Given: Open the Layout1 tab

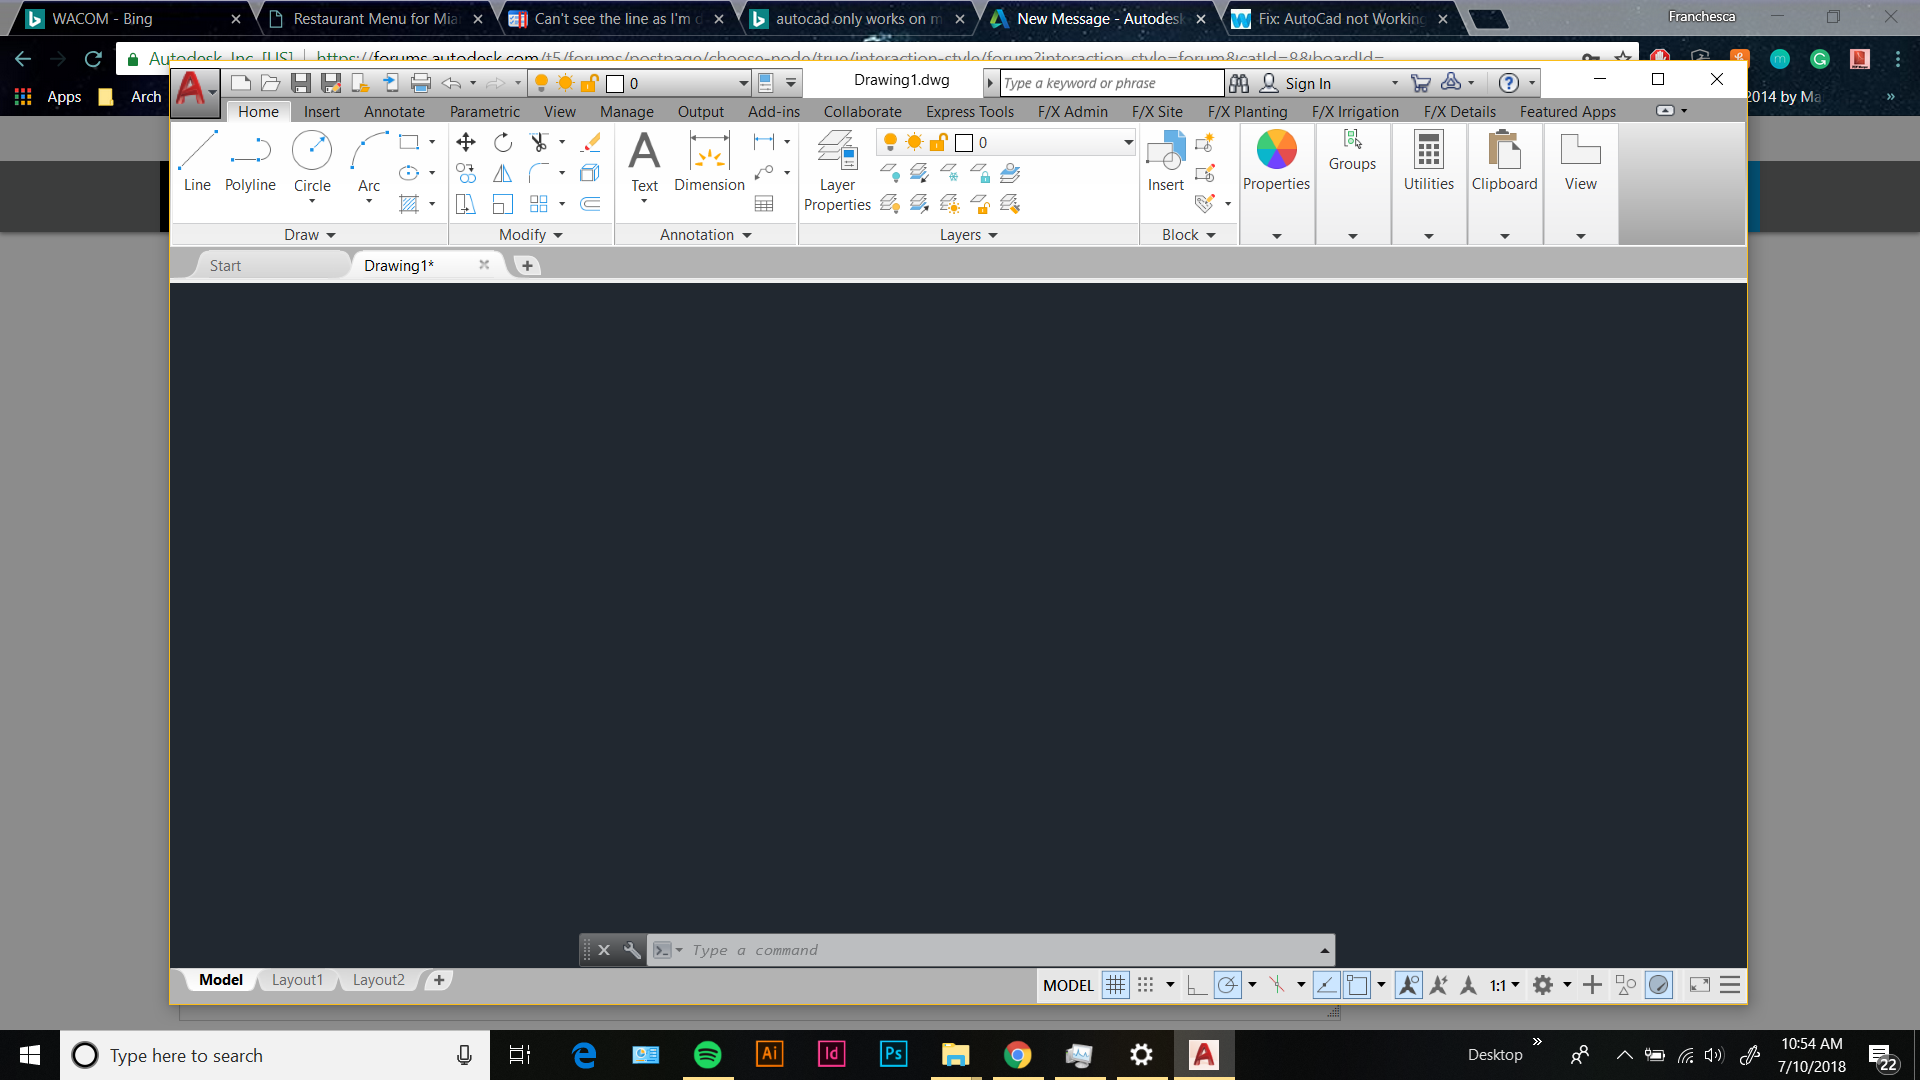Looking at the screenshot, I should click(297, 980).
